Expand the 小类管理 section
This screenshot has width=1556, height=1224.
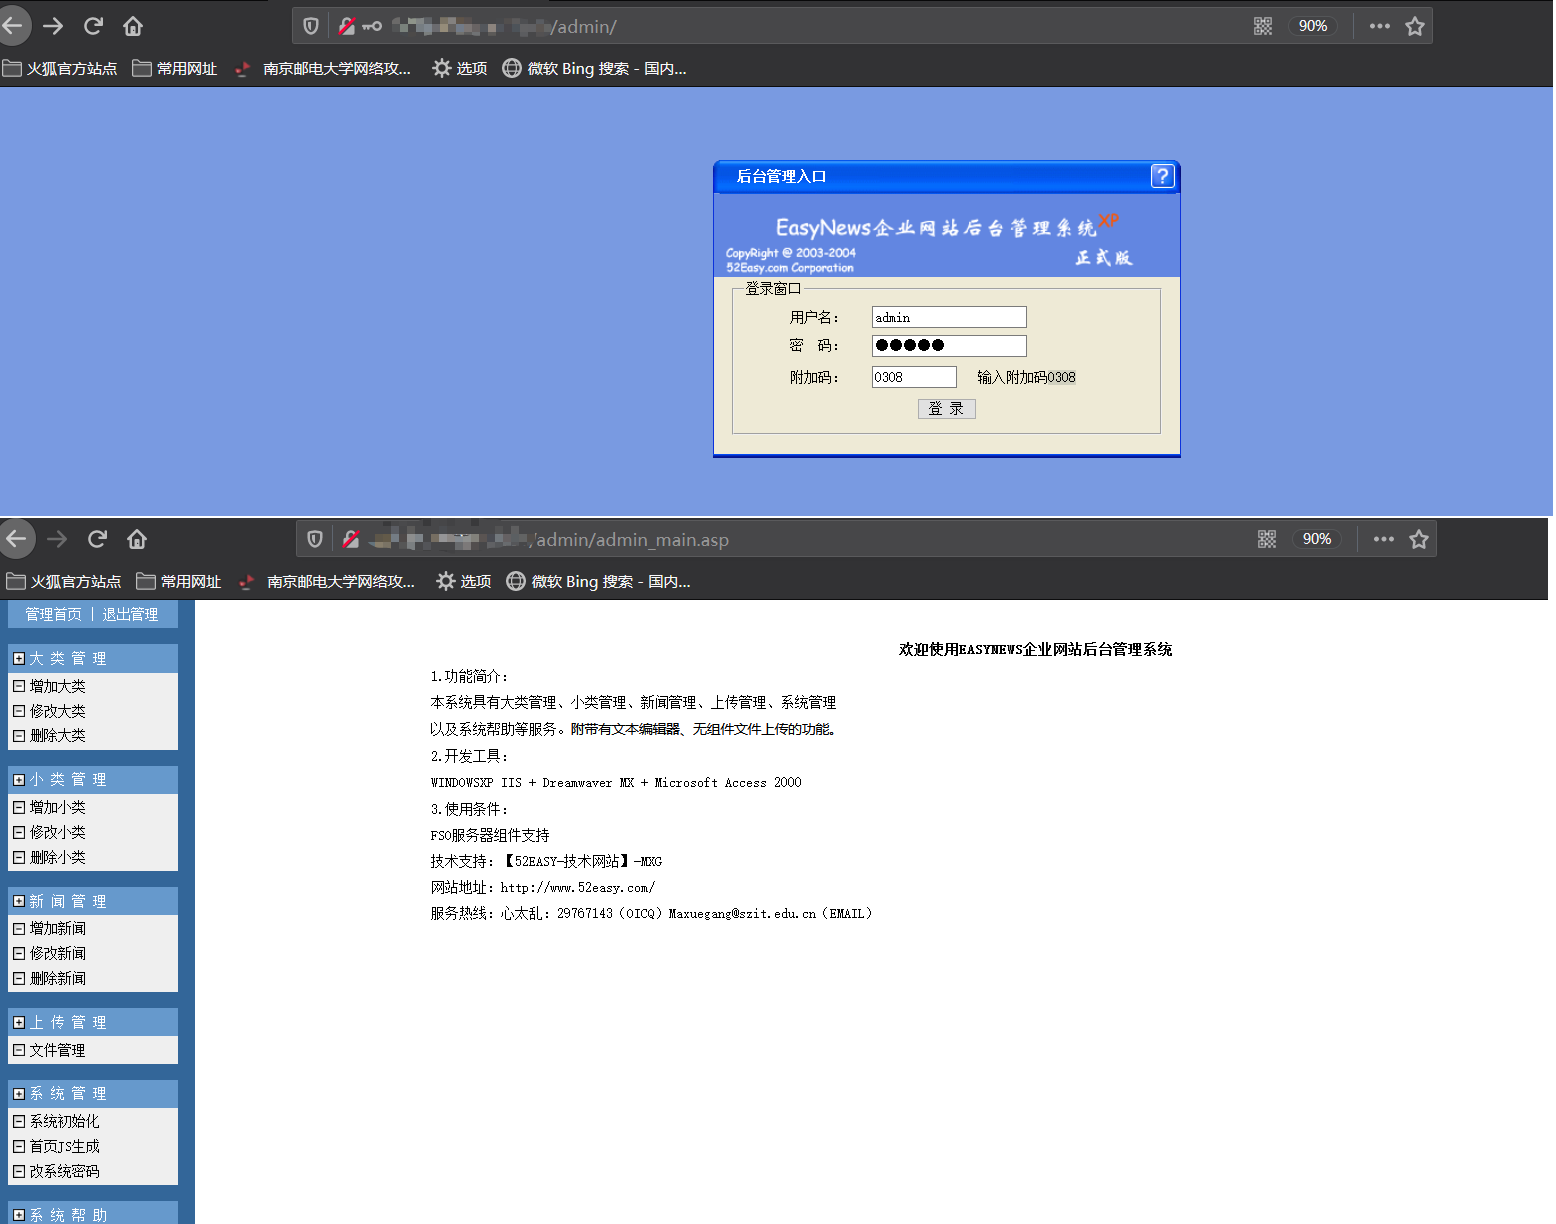coord(19,779)
